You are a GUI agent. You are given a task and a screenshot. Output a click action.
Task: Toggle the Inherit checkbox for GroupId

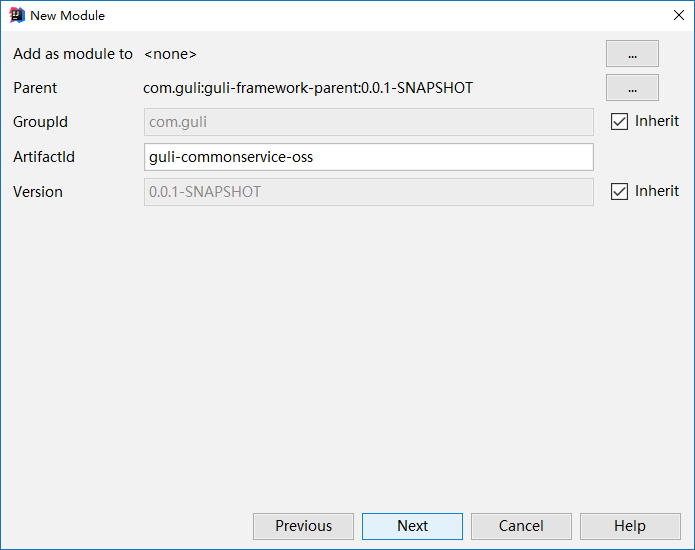(x=620, y=122)
